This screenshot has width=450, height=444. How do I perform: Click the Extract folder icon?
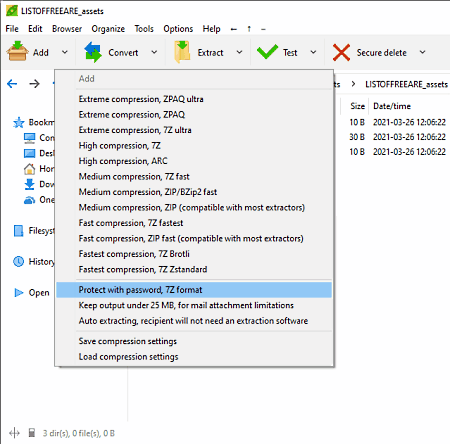(182, 52)
